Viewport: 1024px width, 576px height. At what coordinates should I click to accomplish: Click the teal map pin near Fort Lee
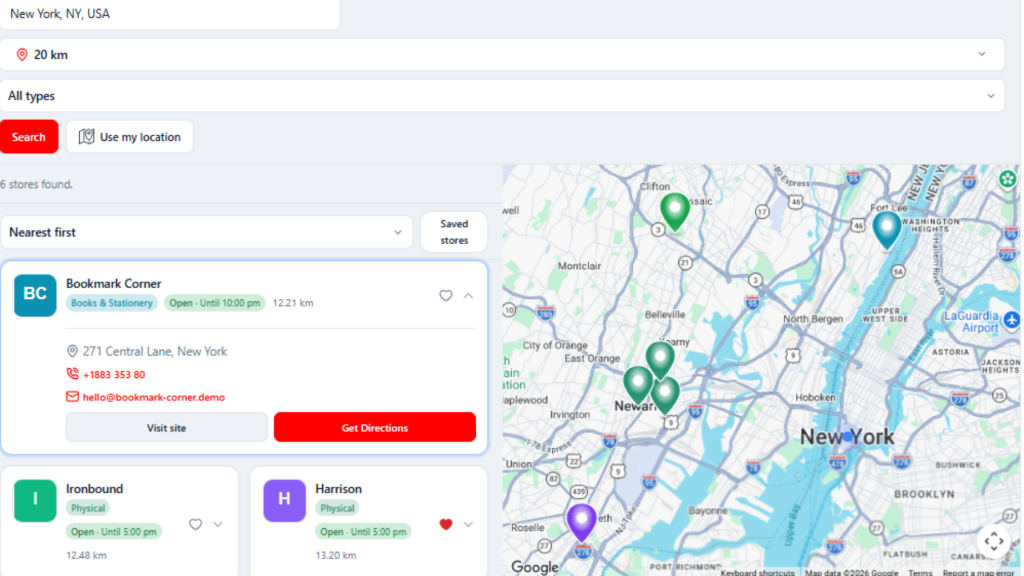click(886, 229)
